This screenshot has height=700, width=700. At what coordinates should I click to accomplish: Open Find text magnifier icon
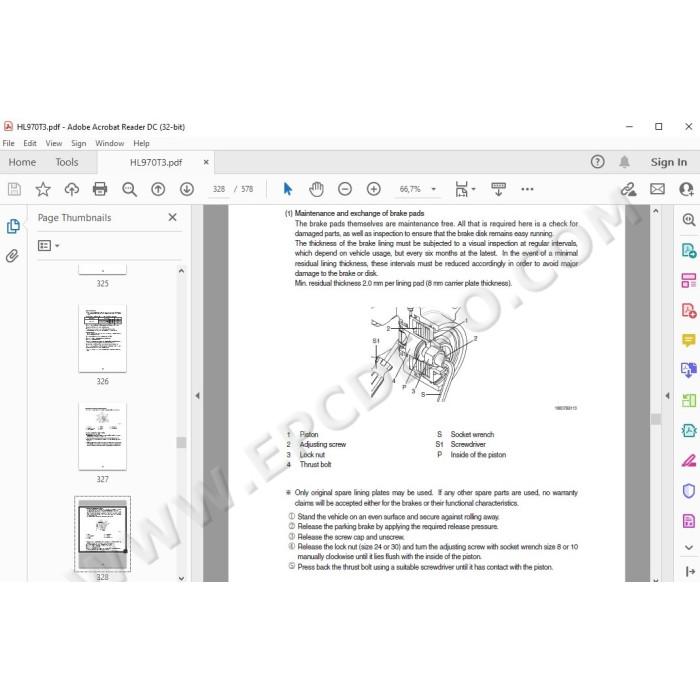click(129, 189)
